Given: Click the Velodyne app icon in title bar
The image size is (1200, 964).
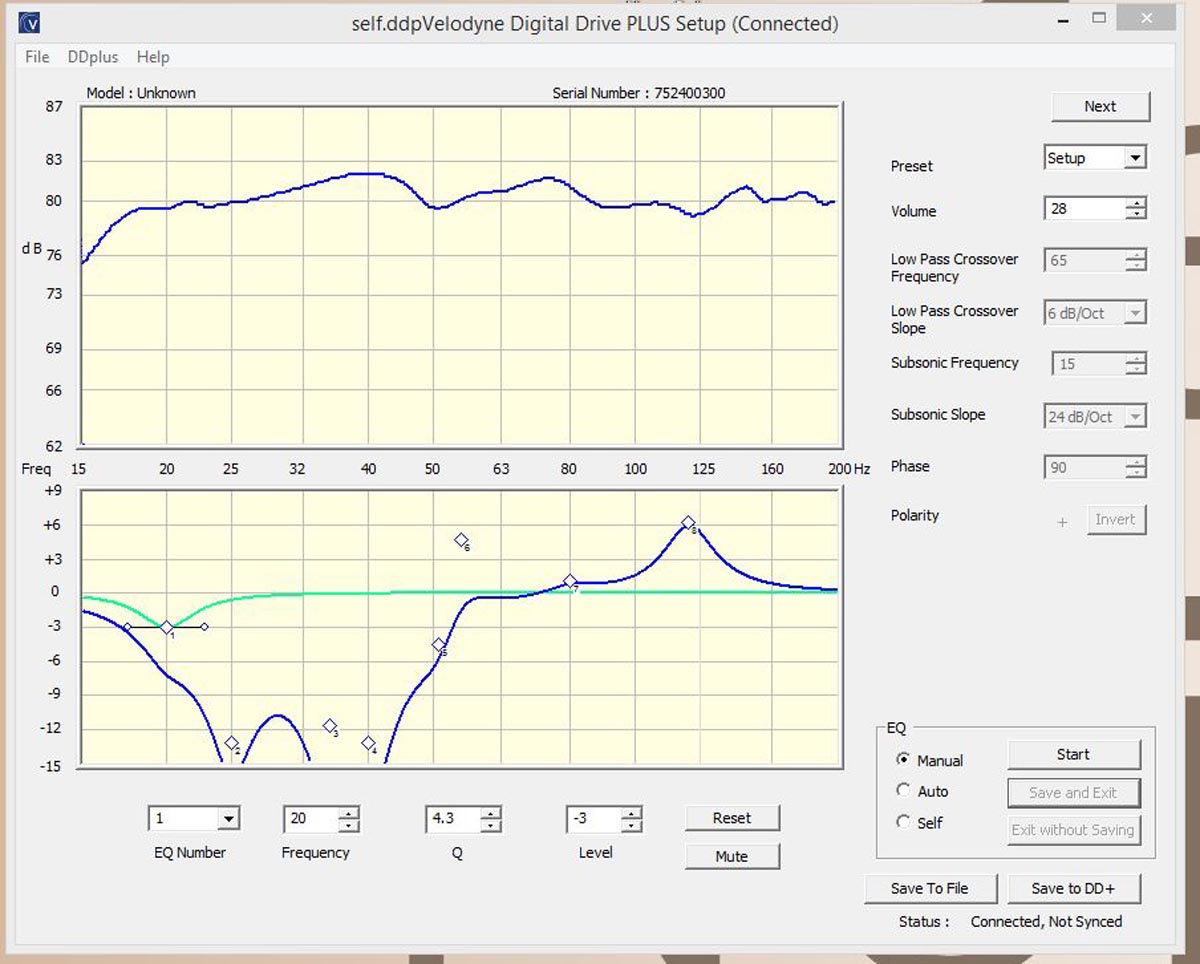Looking at the screenshot, I should (31, 22).
